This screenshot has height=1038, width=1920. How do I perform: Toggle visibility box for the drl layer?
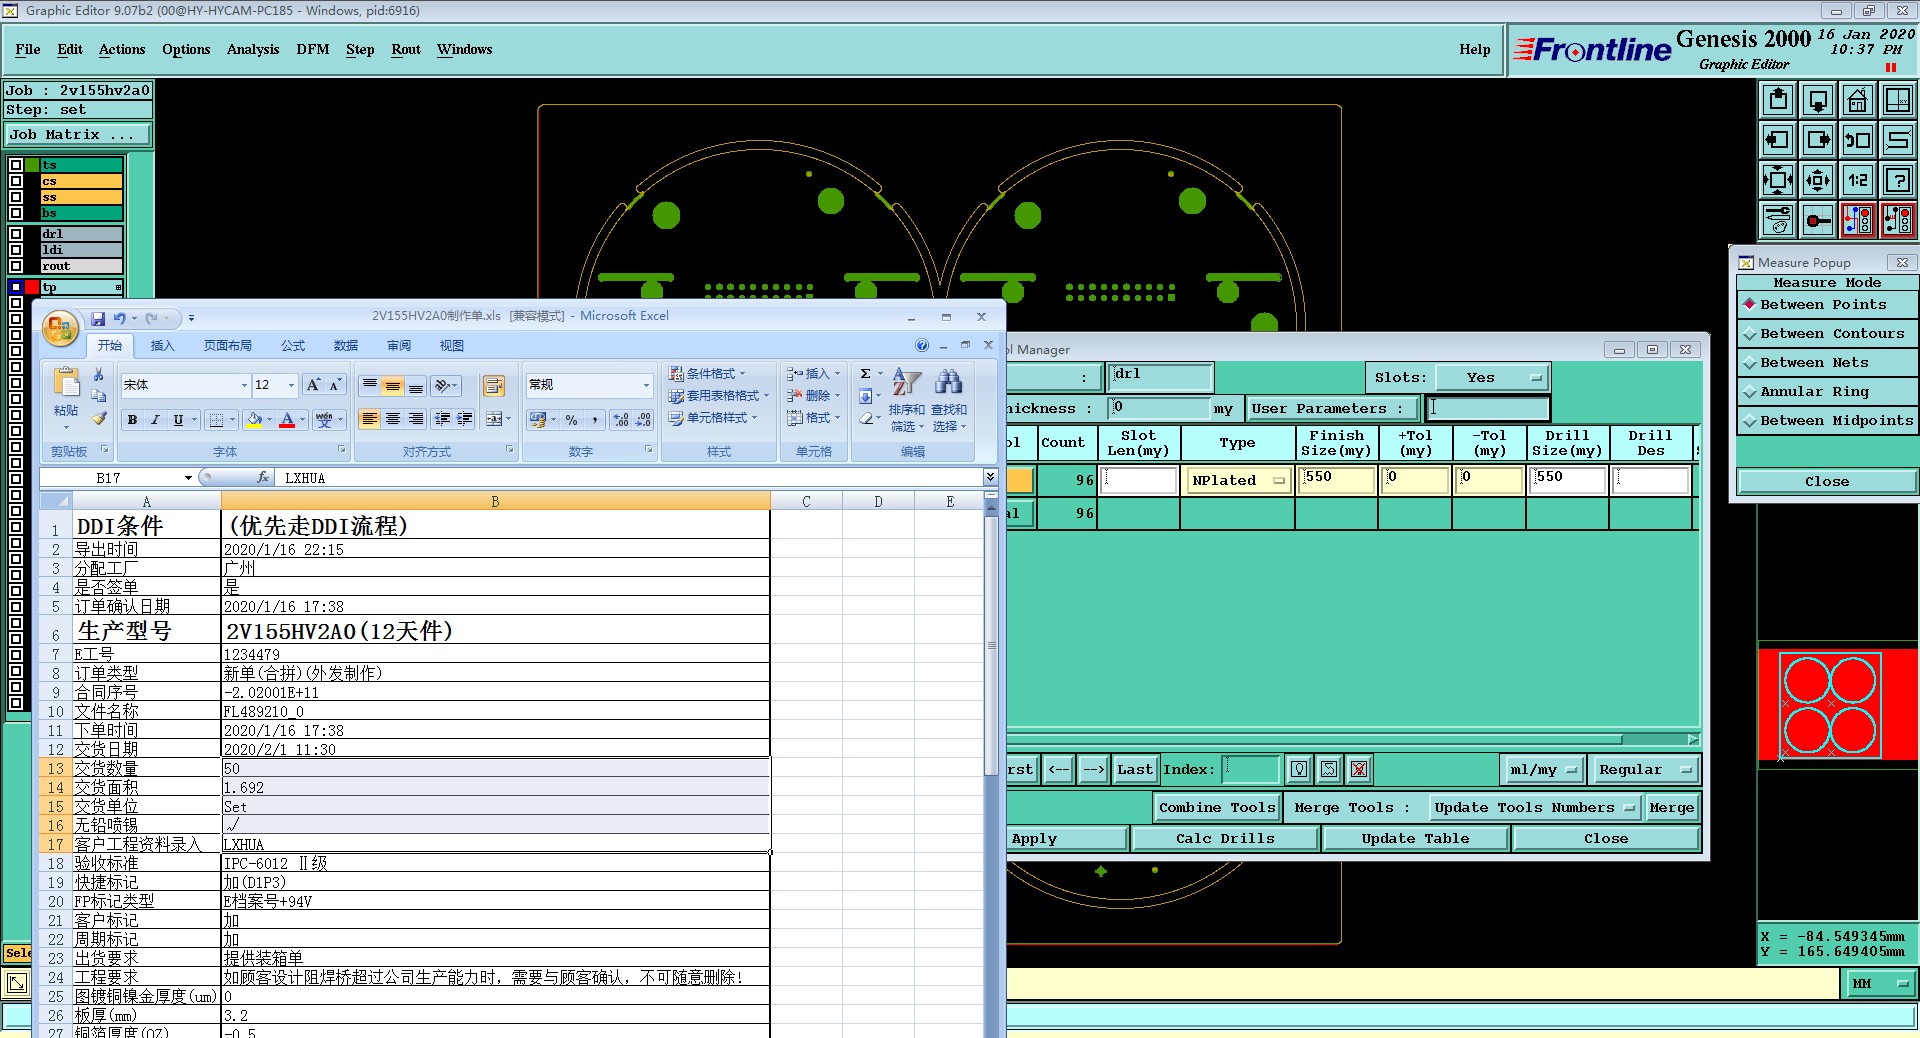(x=16, y=234)
